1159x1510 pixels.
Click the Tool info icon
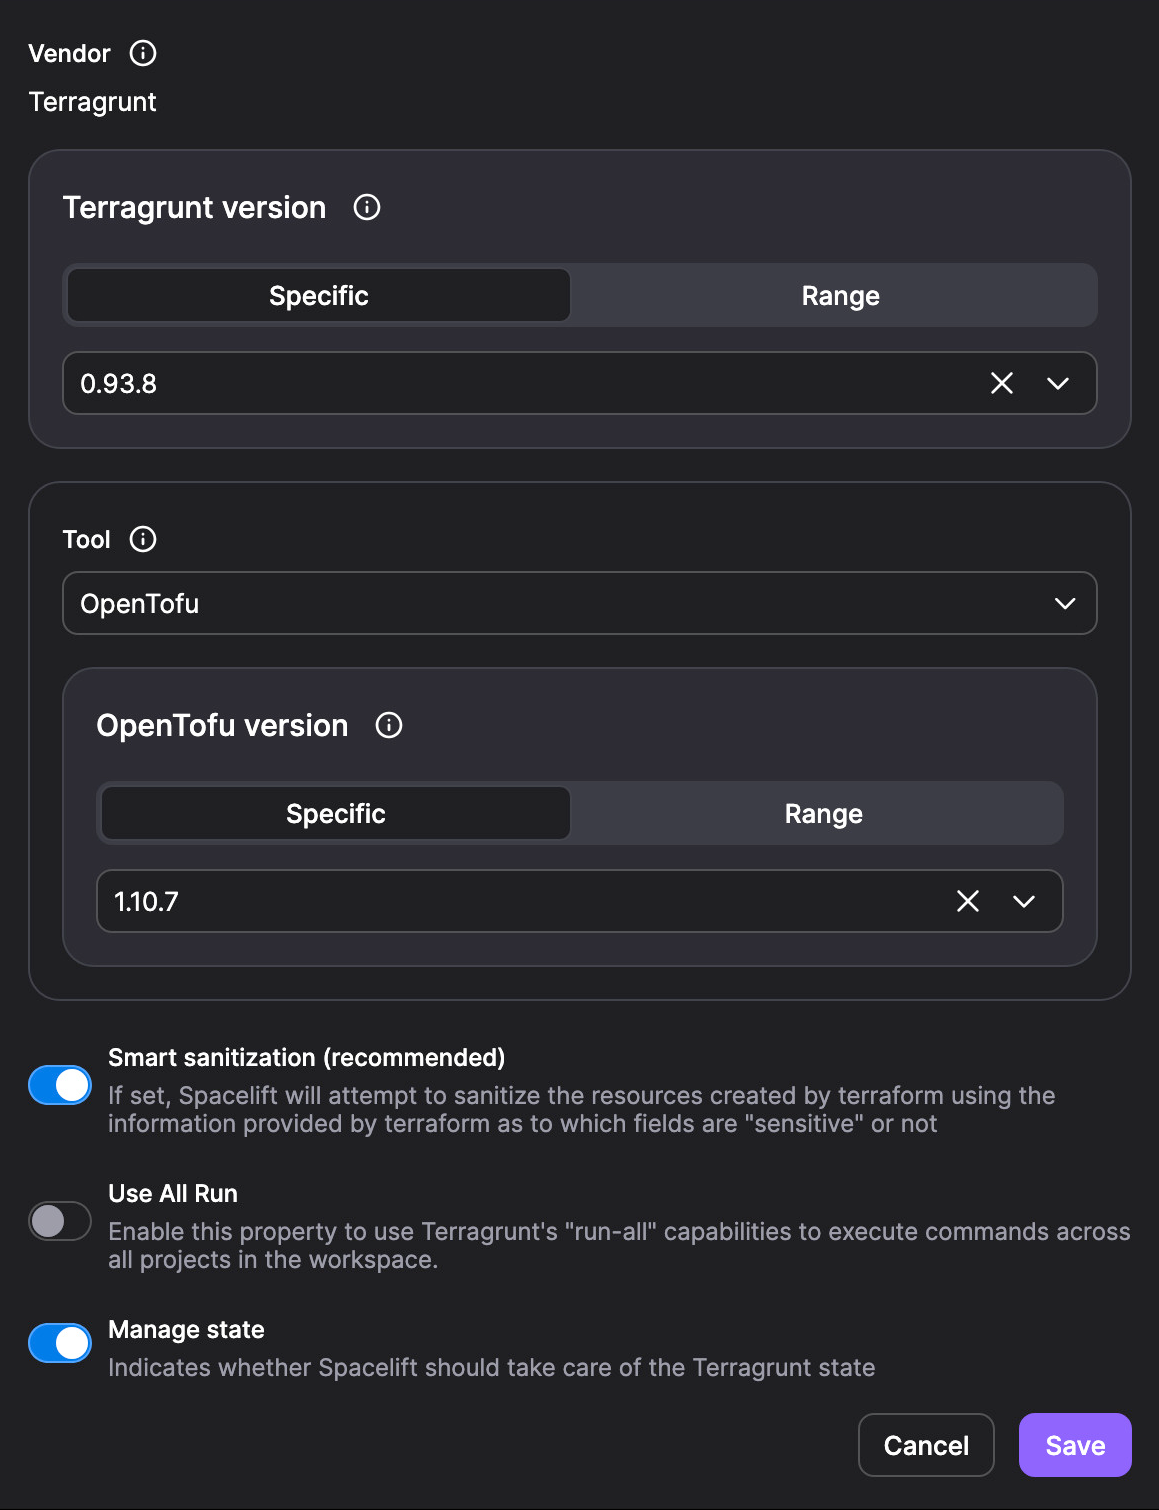coord(142,539)
